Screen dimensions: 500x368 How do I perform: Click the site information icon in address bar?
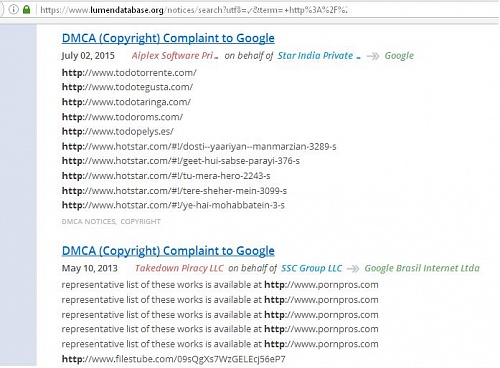pyautogui.click(x=13, y=10)
